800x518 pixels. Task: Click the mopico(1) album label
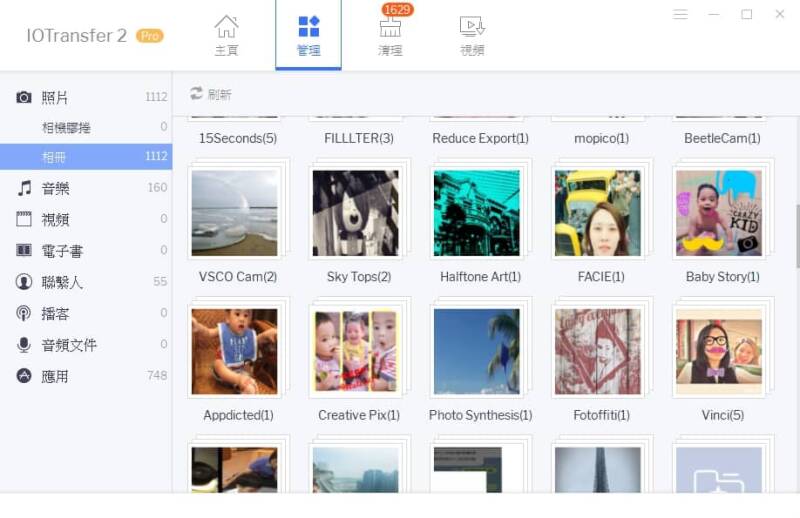tap(602, 138)
